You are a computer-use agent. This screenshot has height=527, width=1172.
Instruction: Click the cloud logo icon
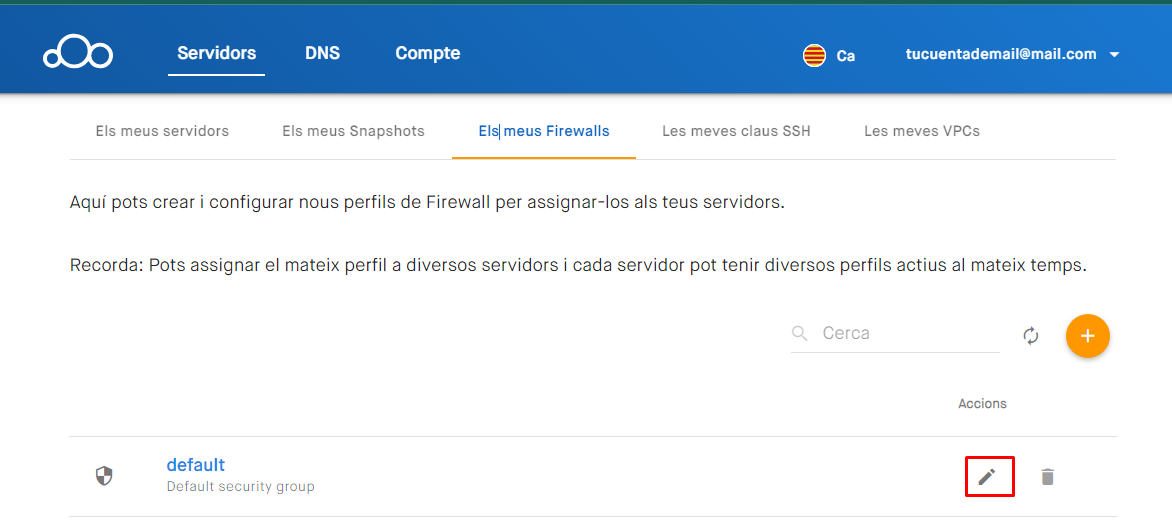click(x=78, y=54)
